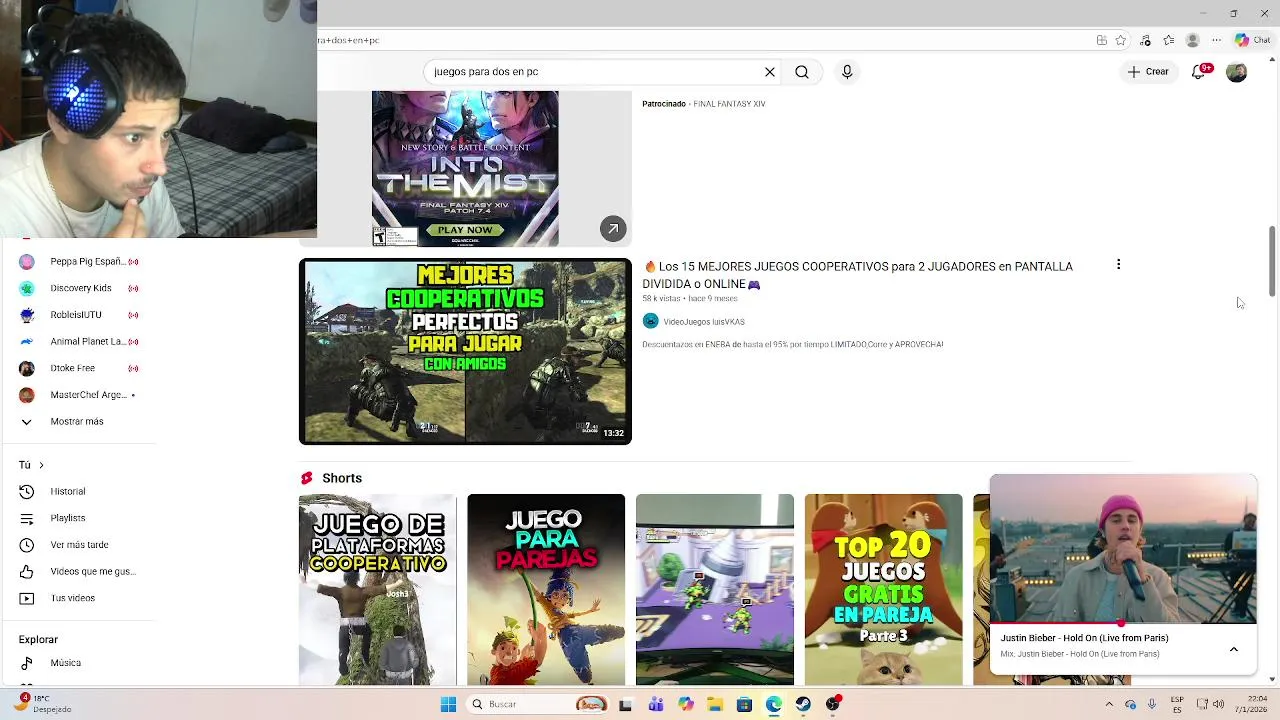Click the split screen icon in address bar
The width and height of the screenshot is (1280, 720).
(x=1101, y=40)
